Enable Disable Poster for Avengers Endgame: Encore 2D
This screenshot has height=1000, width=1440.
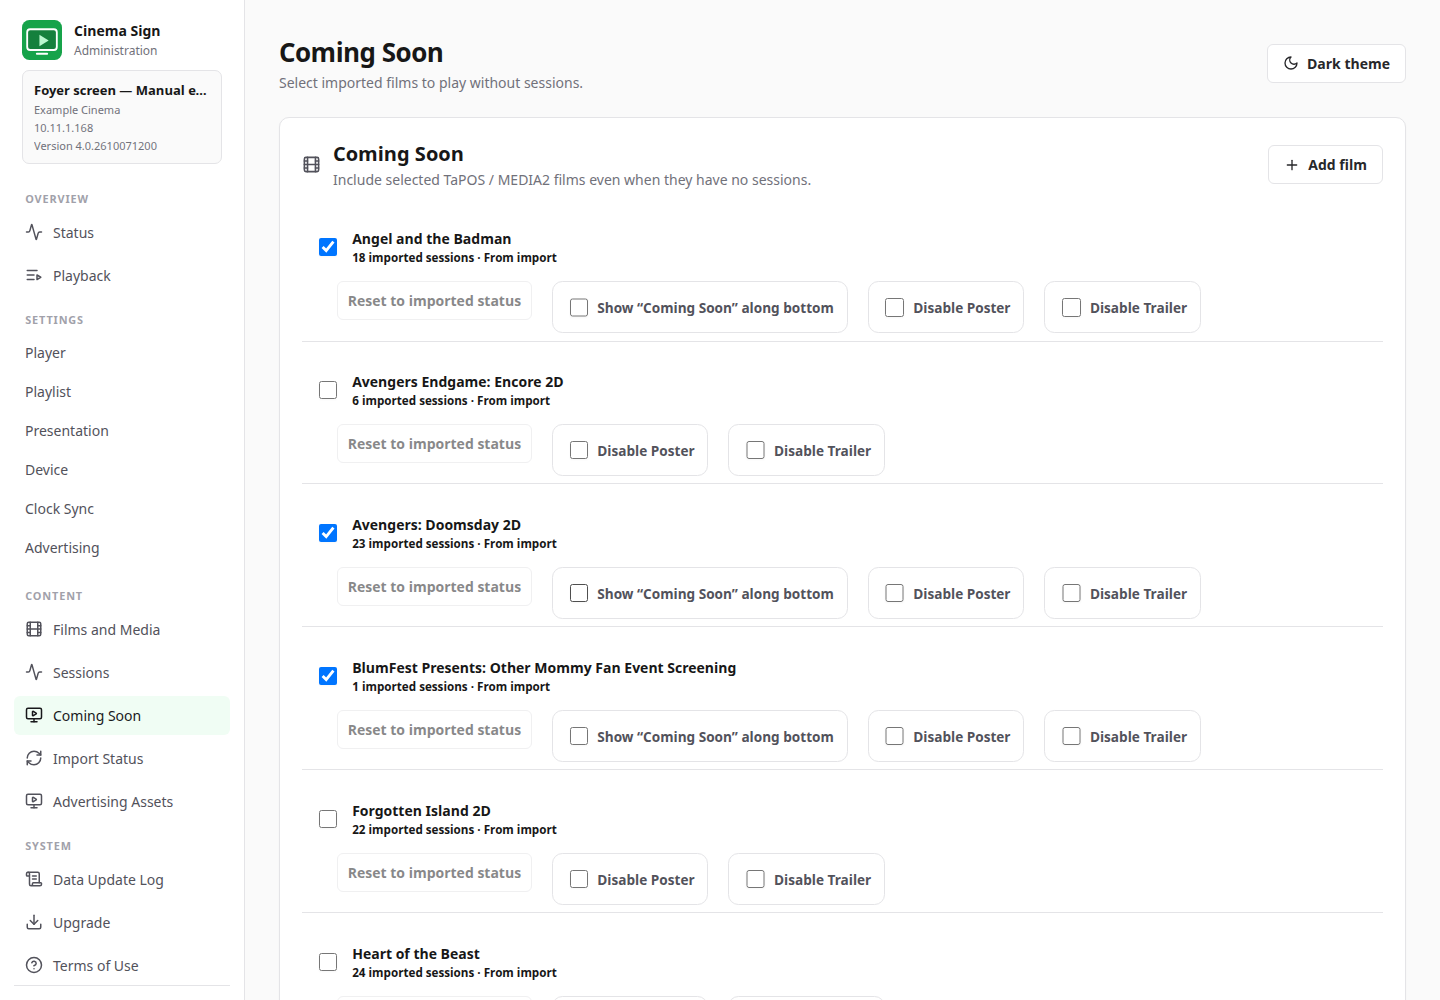point(579,451)
